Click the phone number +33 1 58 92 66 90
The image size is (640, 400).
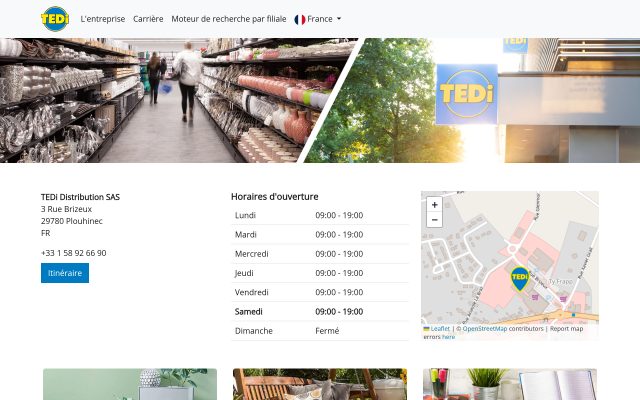[73, 253]
